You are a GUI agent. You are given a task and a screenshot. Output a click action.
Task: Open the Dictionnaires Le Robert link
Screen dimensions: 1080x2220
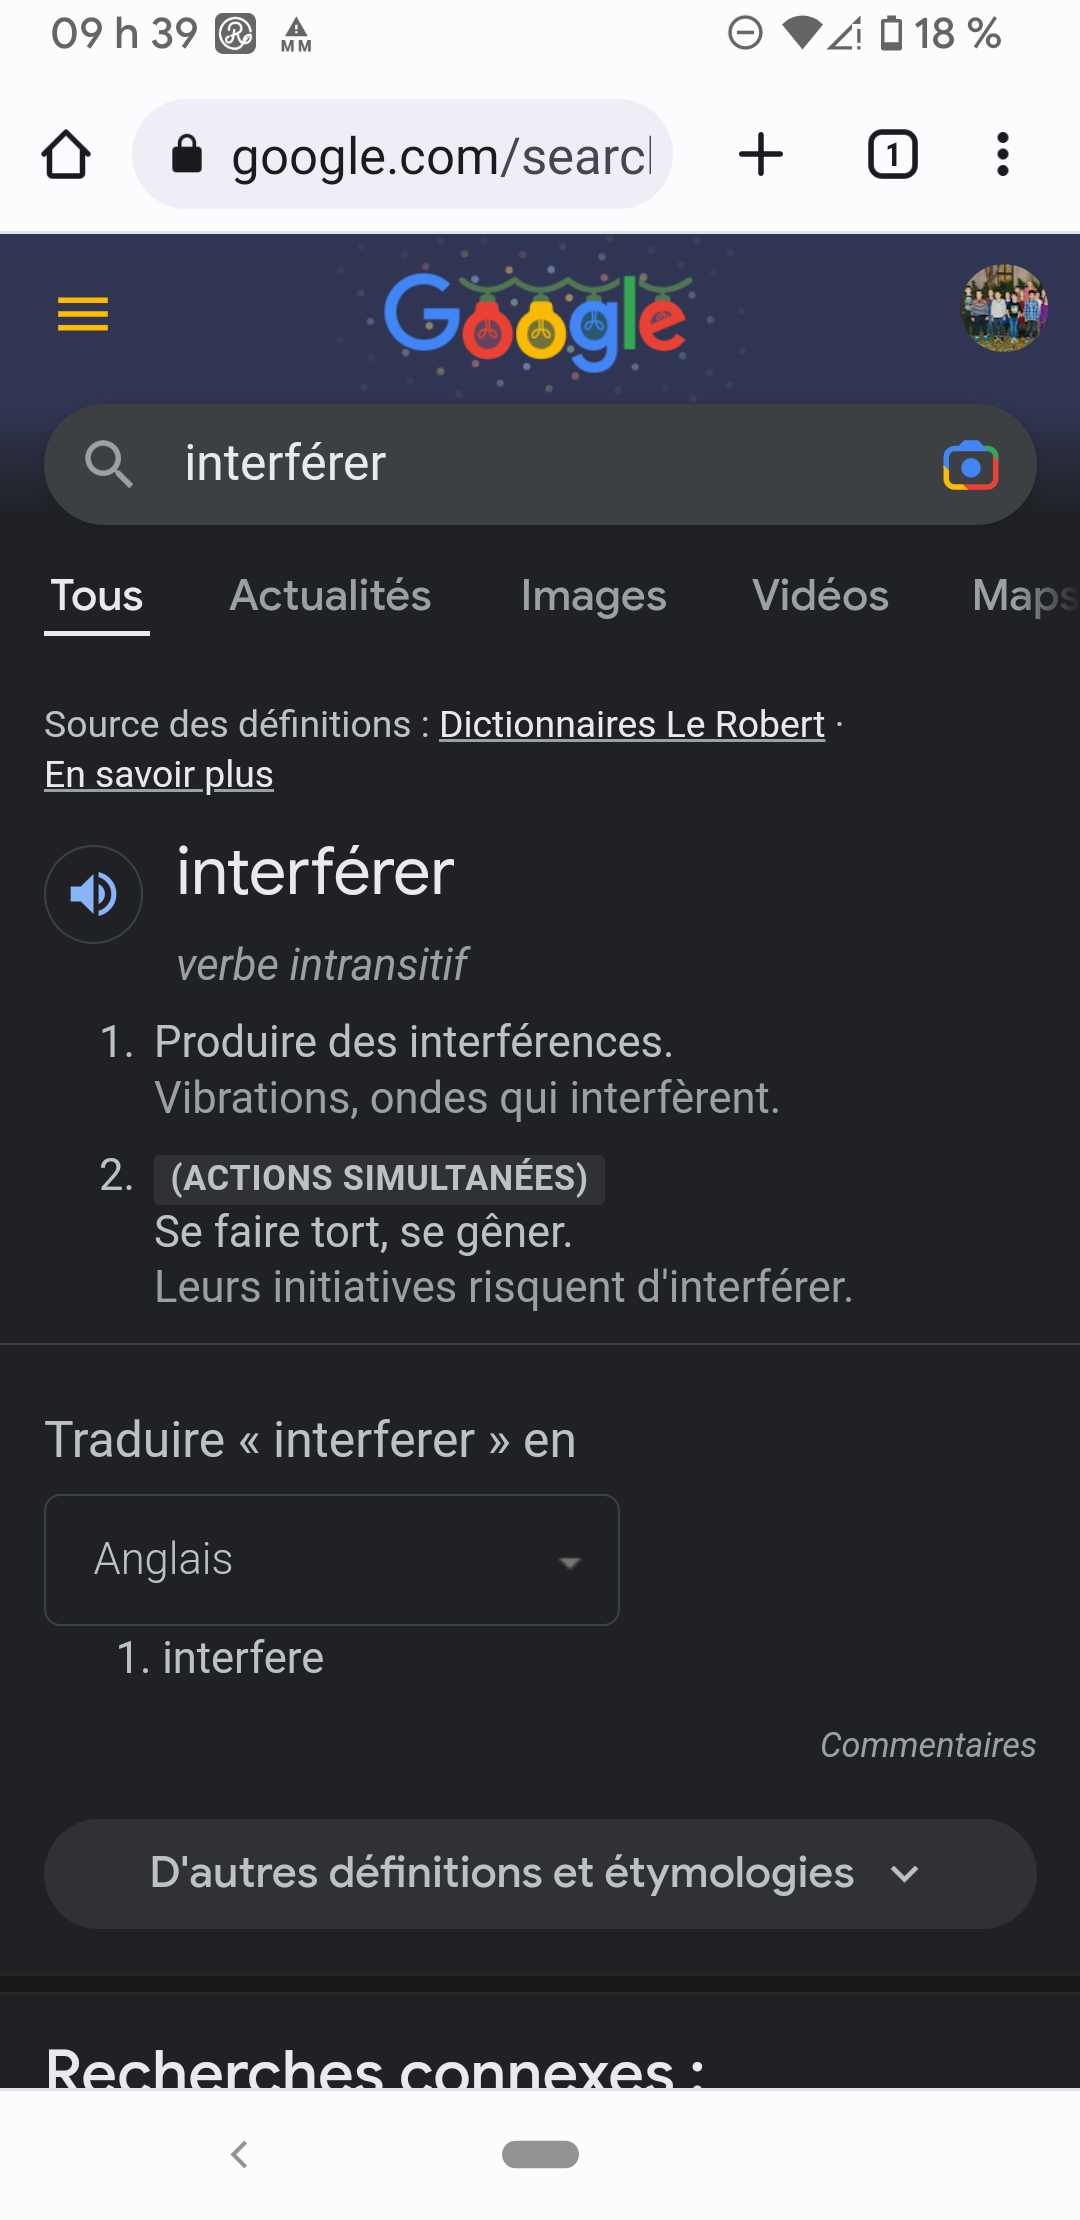[x=632, y=724]
